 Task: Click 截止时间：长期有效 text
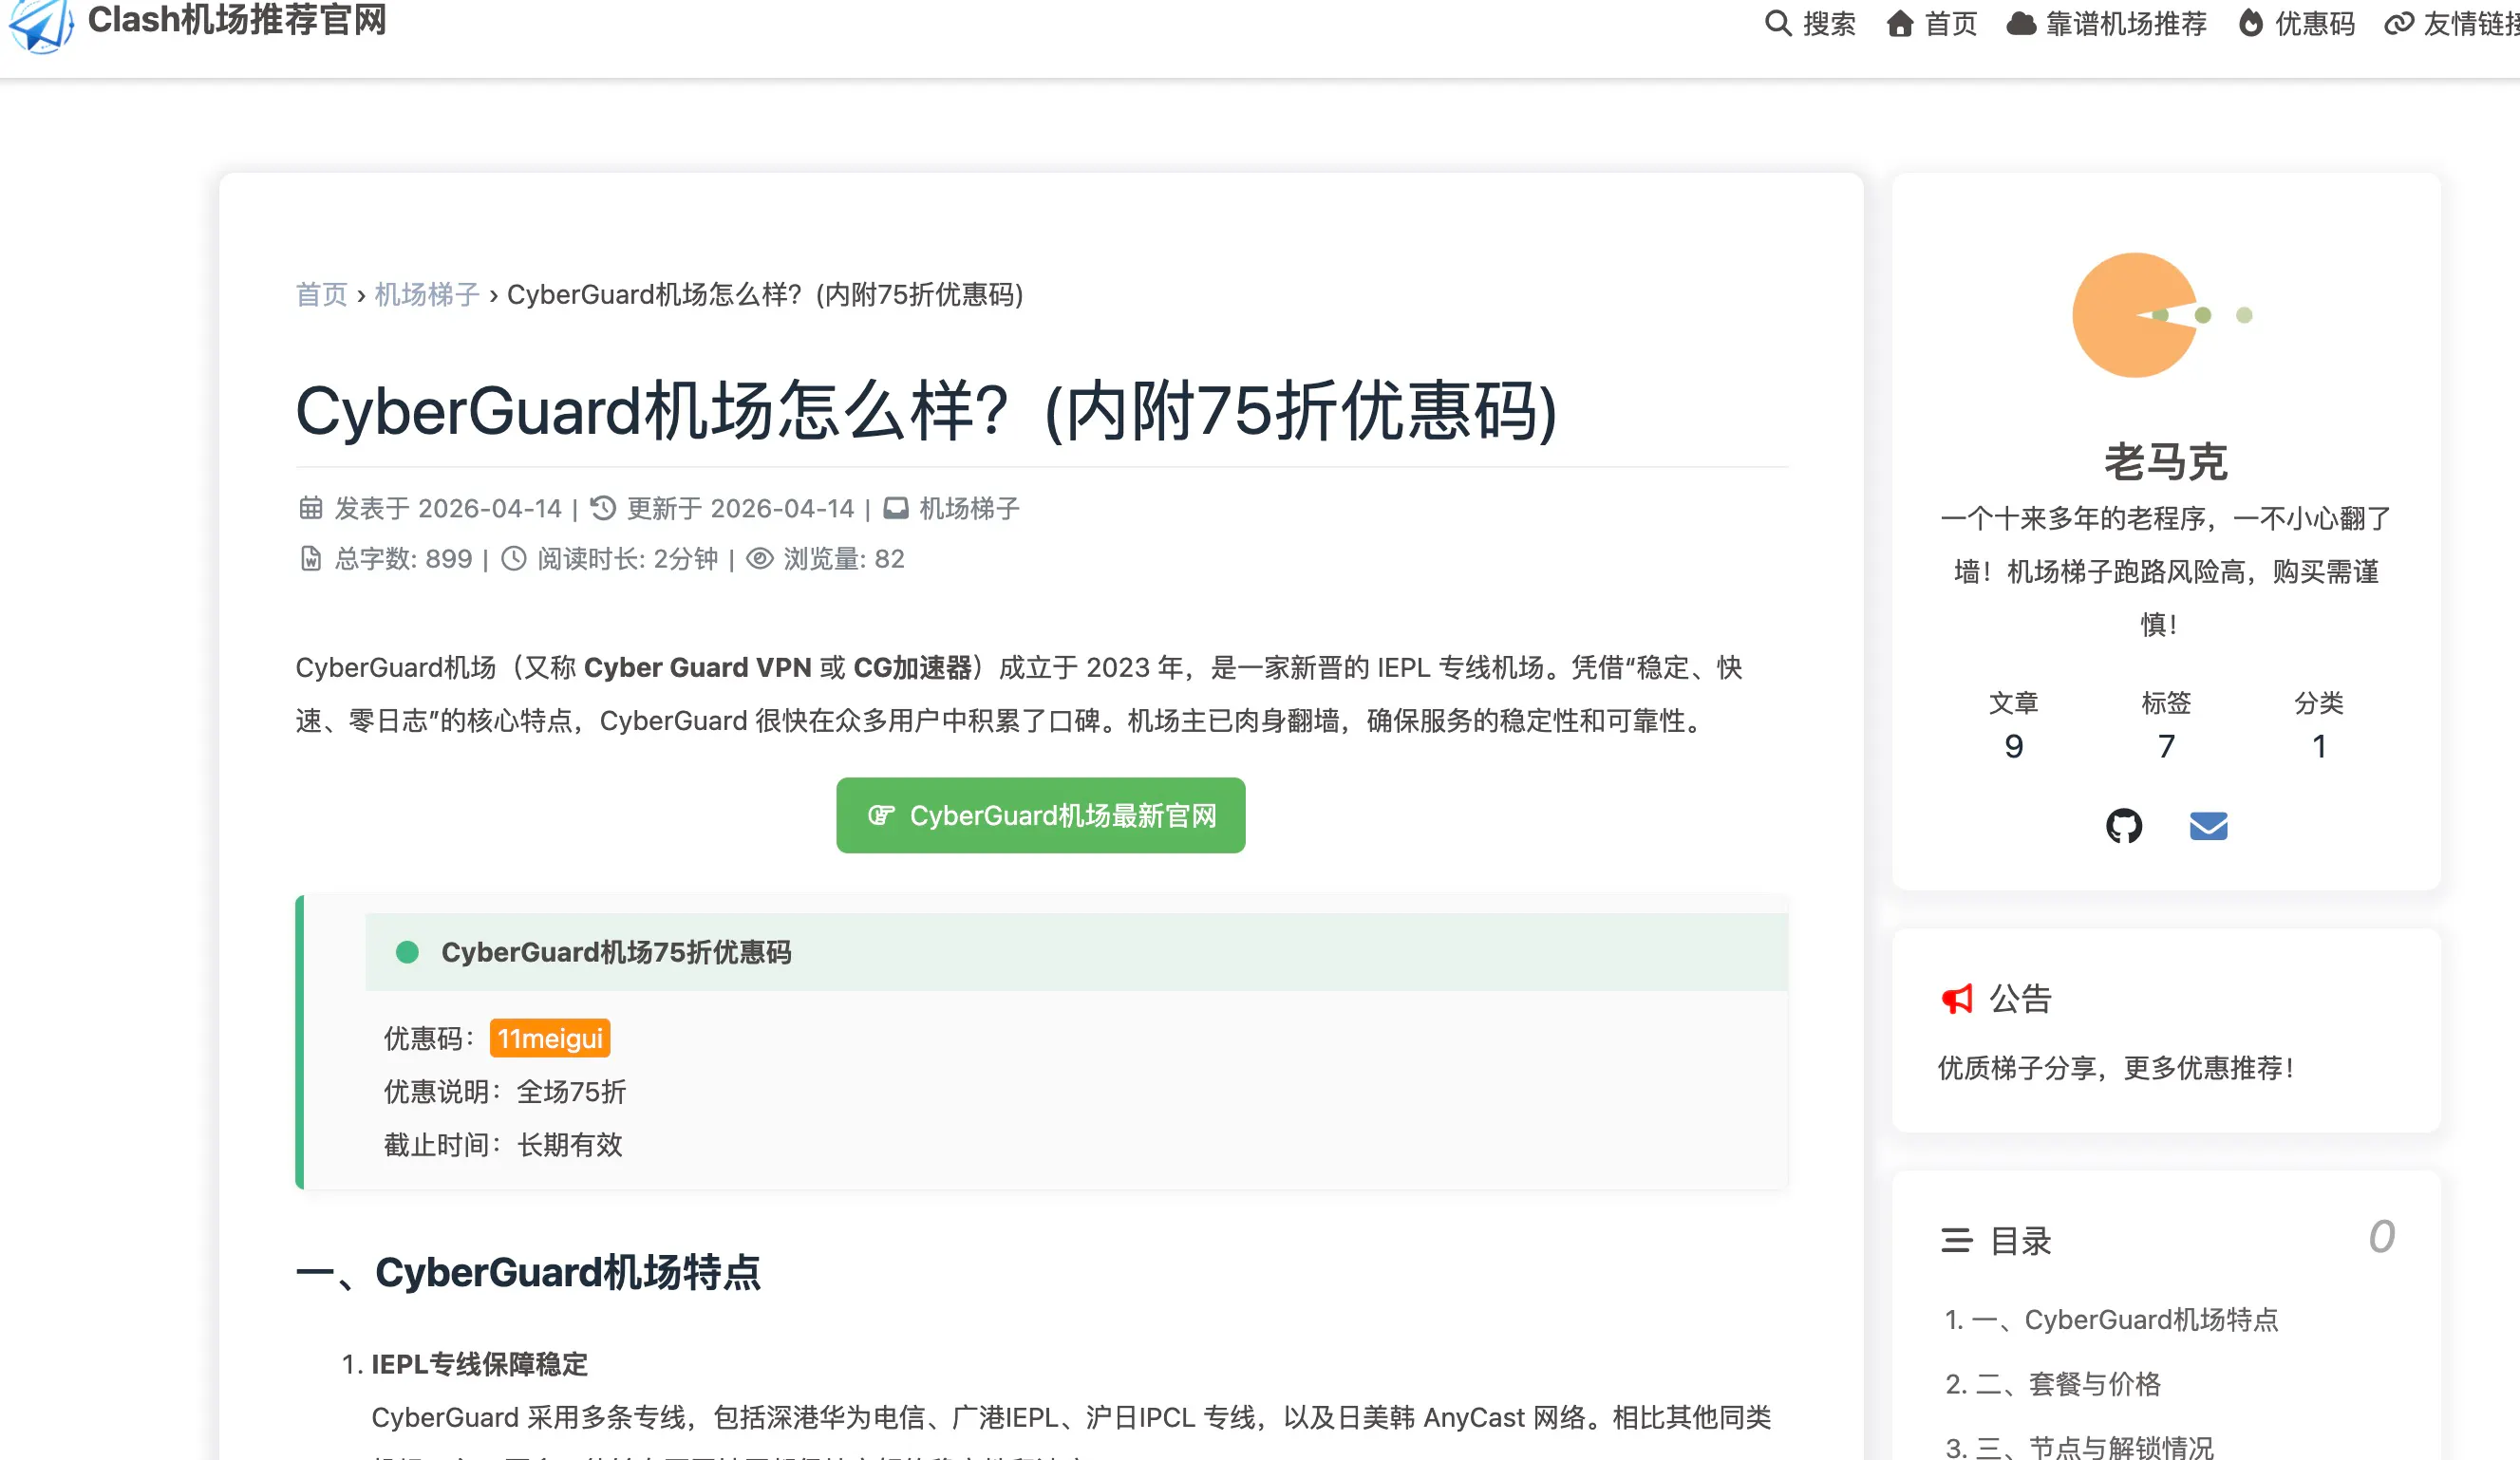(503, 1144)
